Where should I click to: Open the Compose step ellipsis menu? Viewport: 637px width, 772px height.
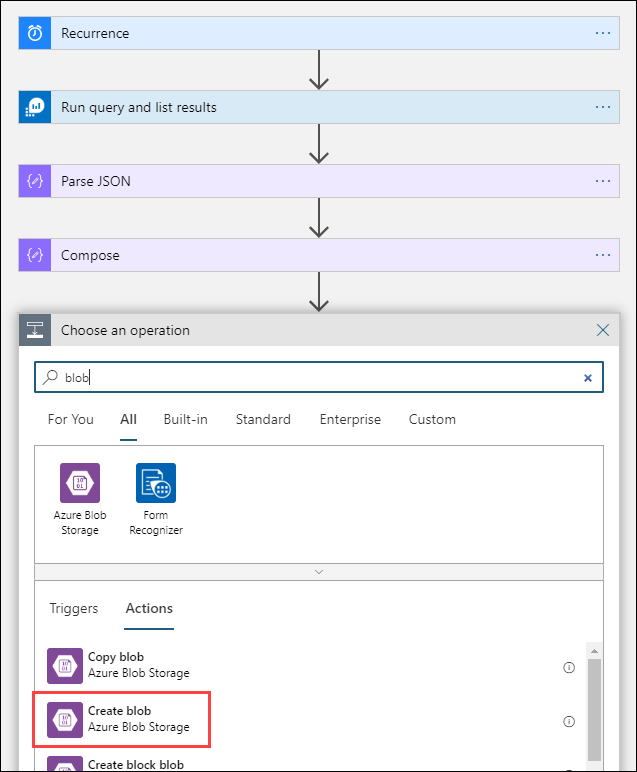(x=602, y=255)
